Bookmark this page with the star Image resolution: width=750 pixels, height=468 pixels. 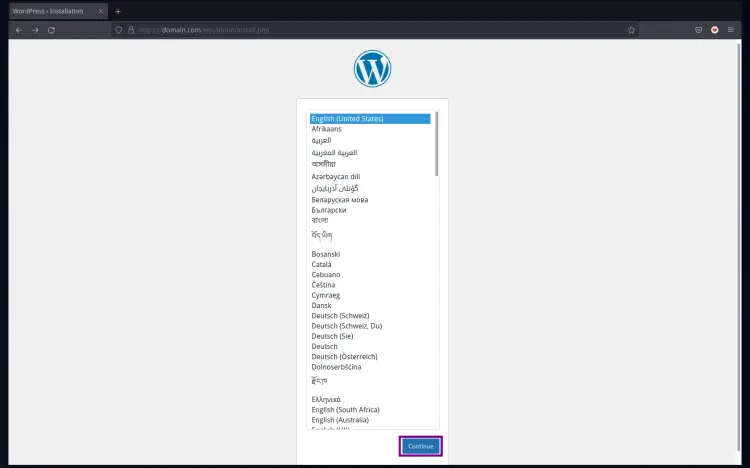tap(631, 30)
